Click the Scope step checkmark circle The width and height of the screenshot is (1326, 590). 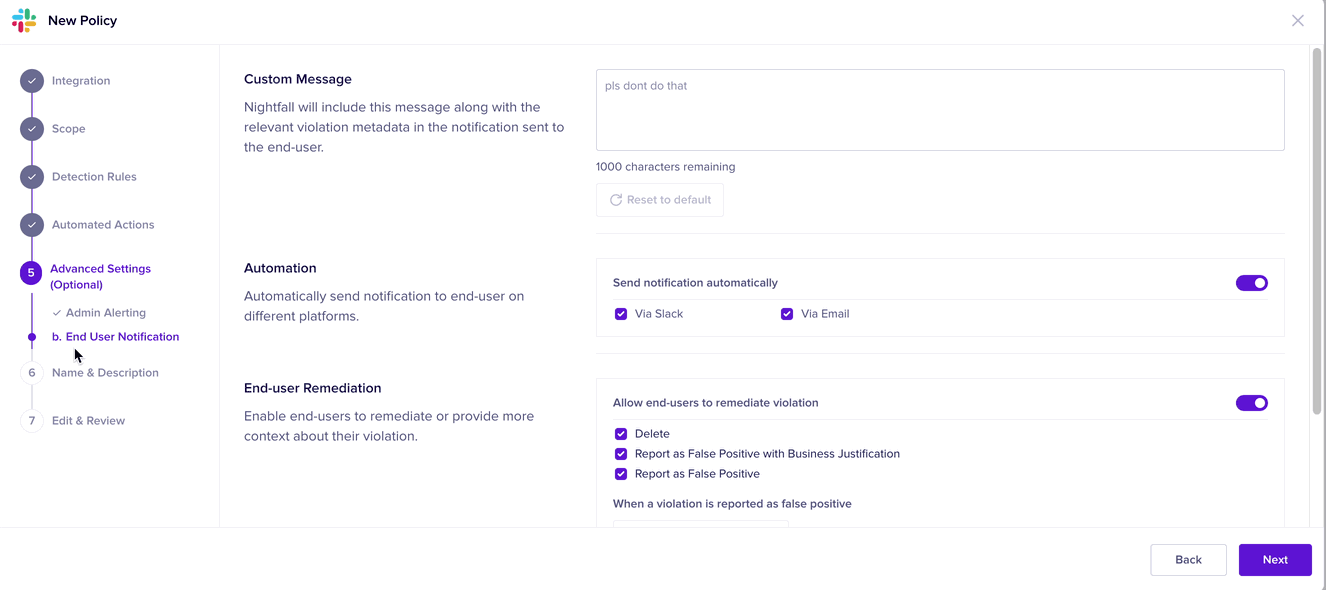32,129
